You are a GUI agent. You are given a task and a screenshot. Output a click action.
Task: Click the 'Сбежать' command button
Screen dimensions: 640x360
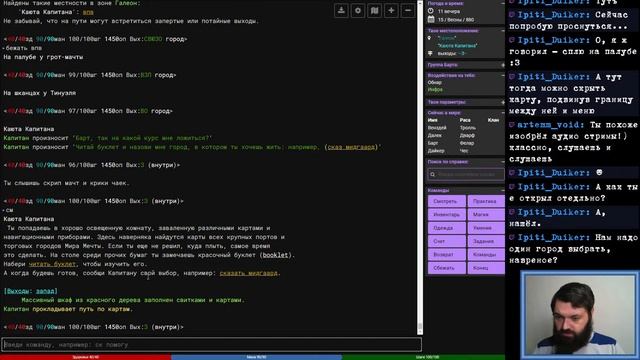(x=447, y=268)
